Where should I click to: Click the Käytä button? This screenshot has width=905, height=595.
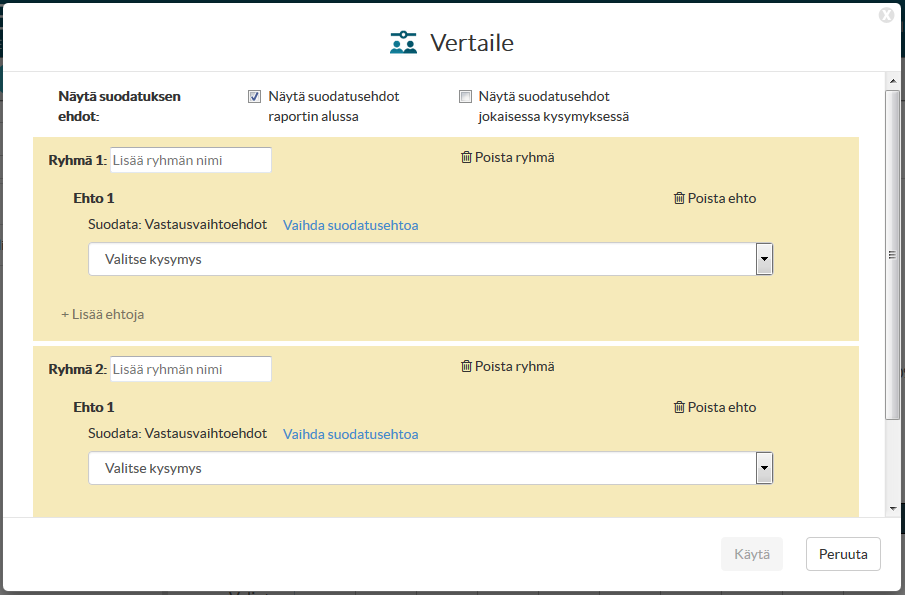[x=752, y=554]
